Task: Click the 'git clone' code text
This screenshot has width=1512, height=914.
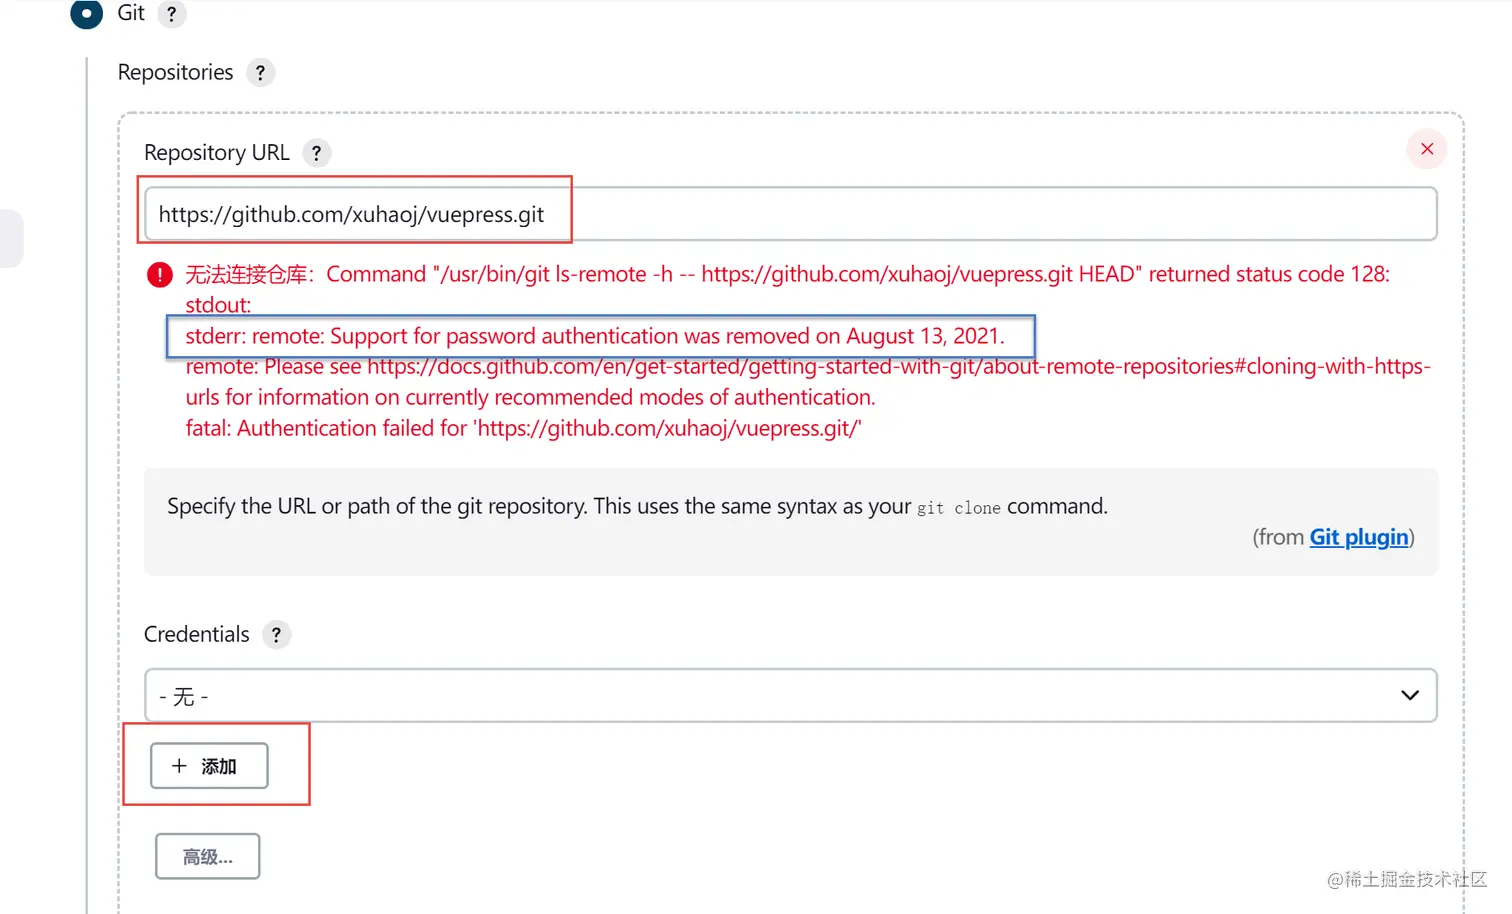Action: tap(959, 508)
